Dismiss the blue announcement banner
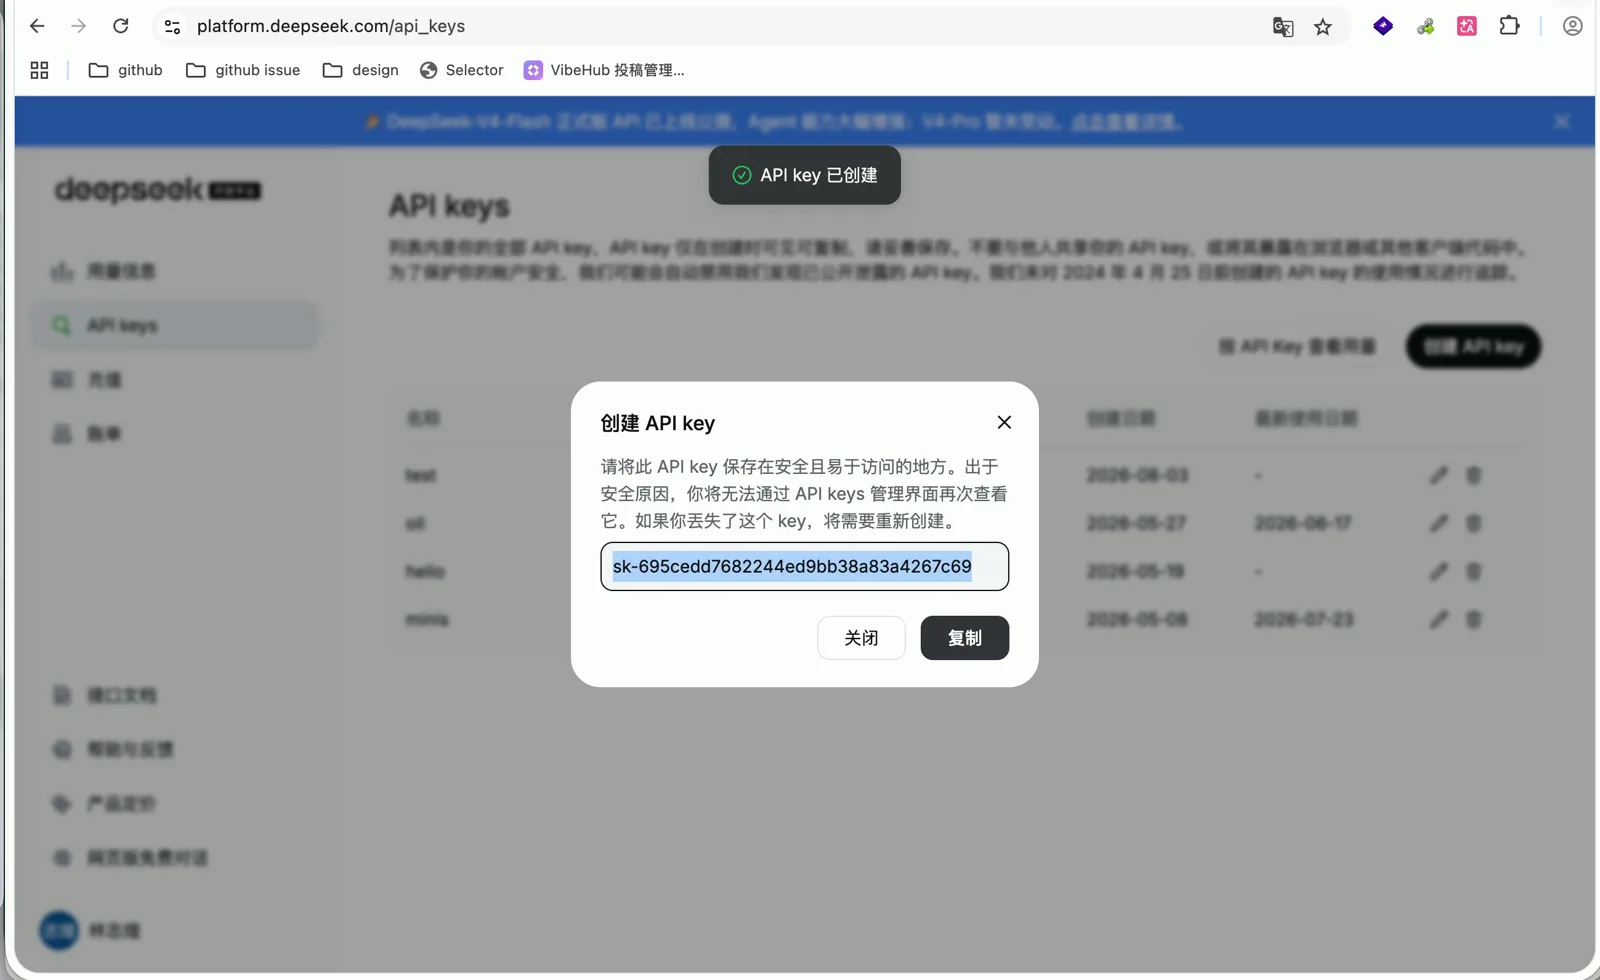The height and width of the screenshot is (980, 1600). coord(1562,122)
